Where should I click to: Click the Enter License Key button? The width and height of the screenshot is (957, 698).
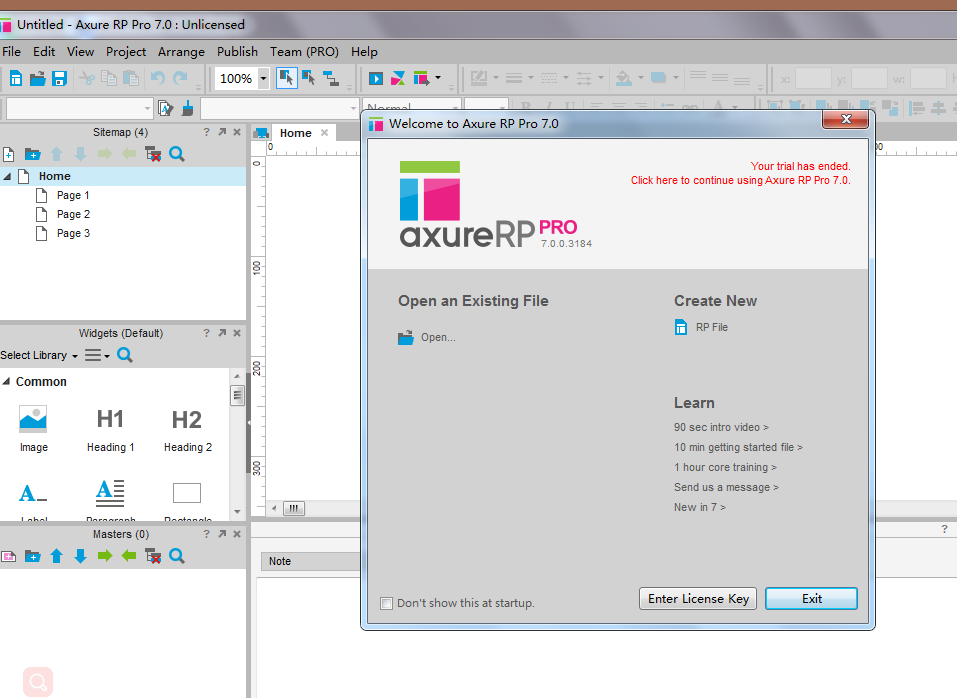click(x=697, y=598)
